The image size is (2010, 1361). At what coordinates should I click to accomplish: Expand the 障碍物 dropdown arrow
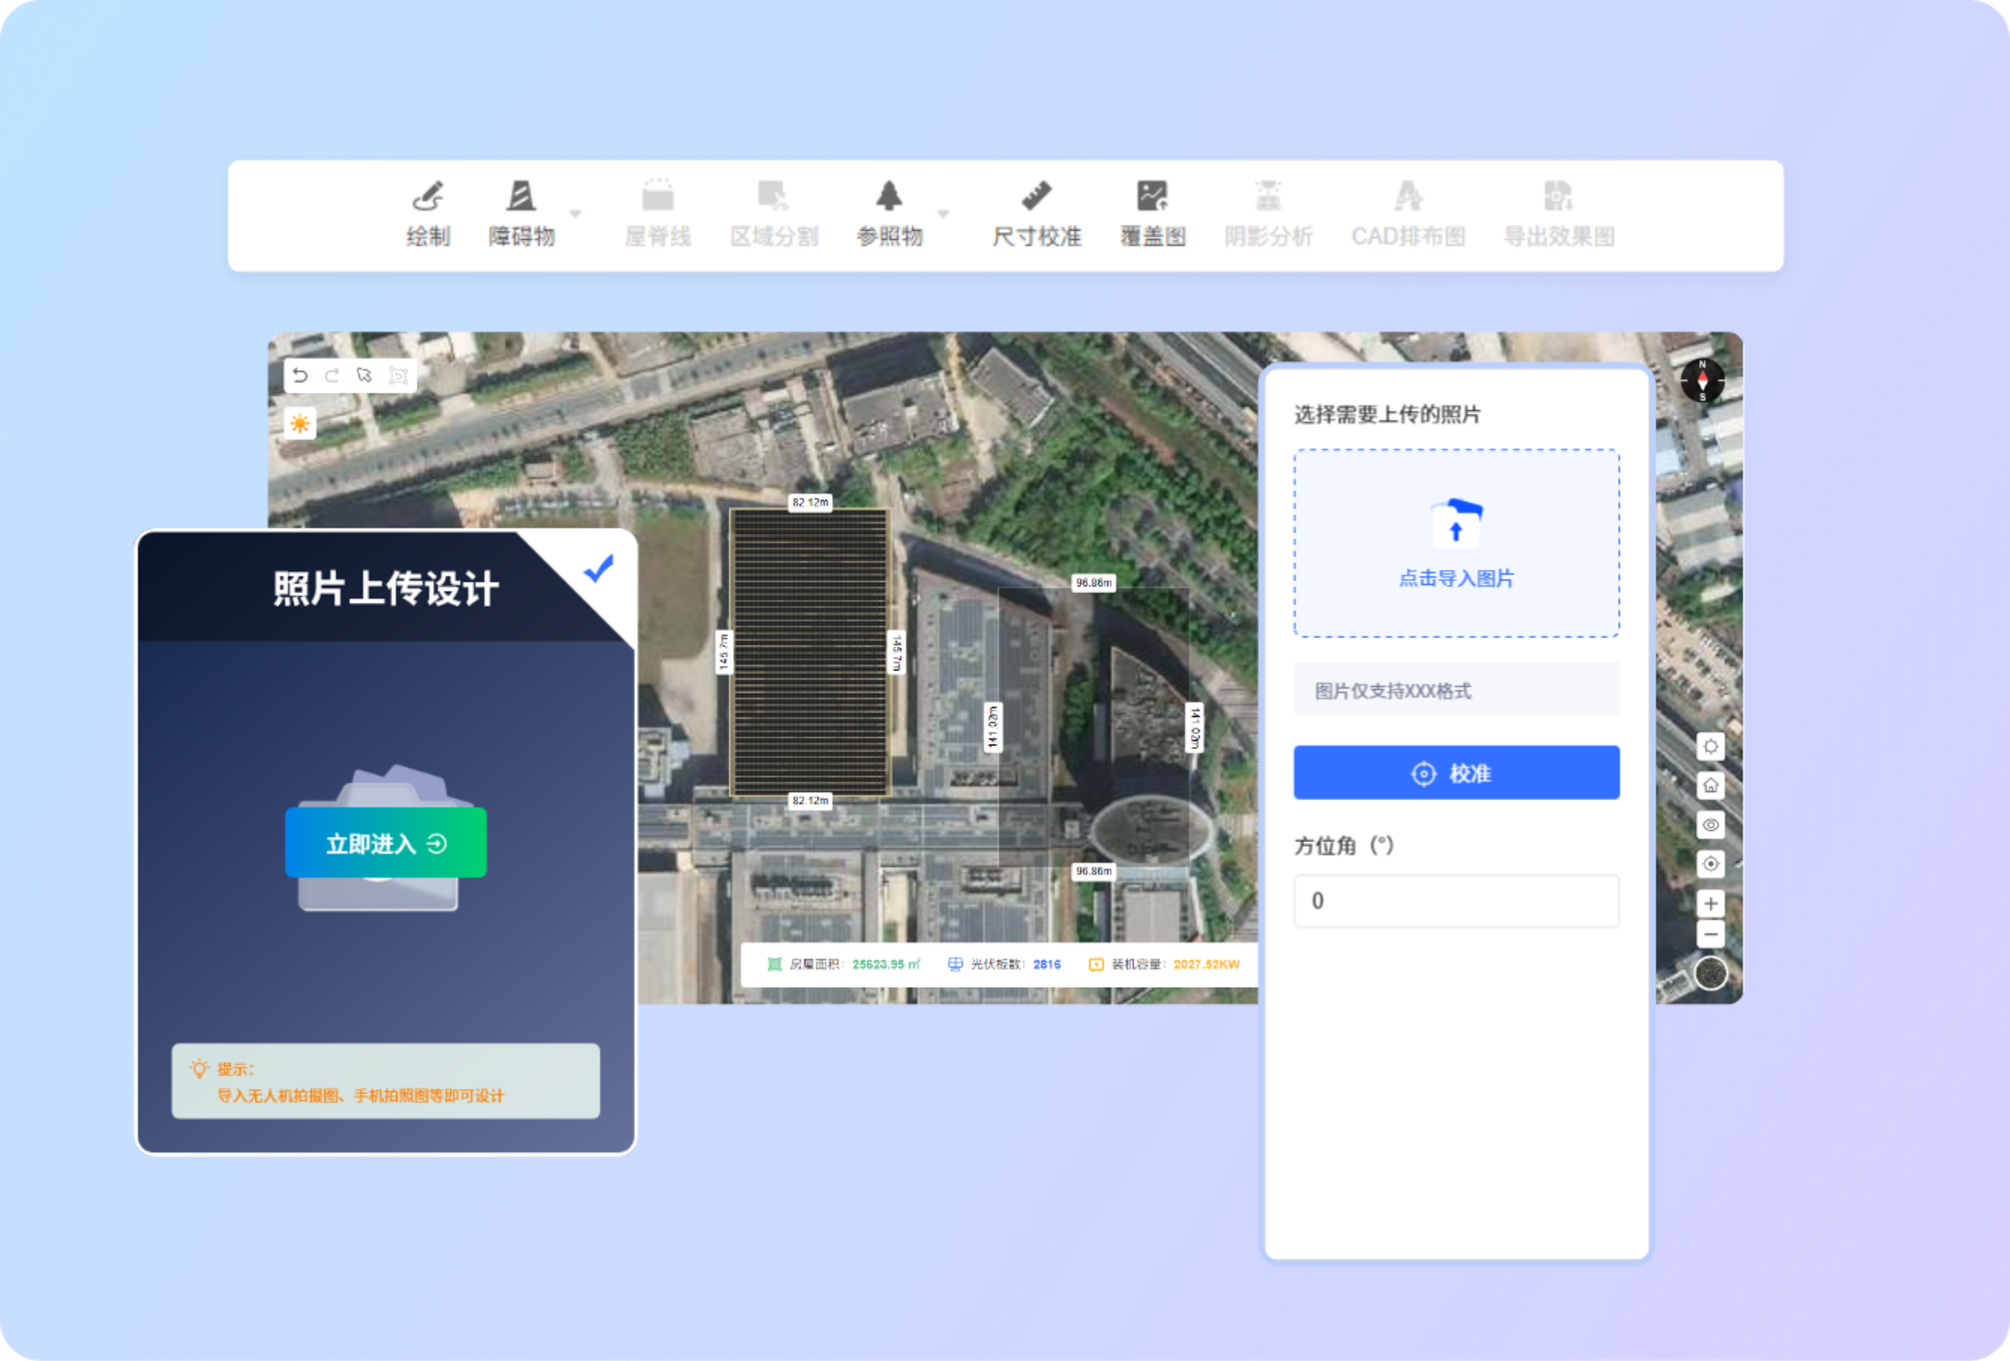(575, 214)
